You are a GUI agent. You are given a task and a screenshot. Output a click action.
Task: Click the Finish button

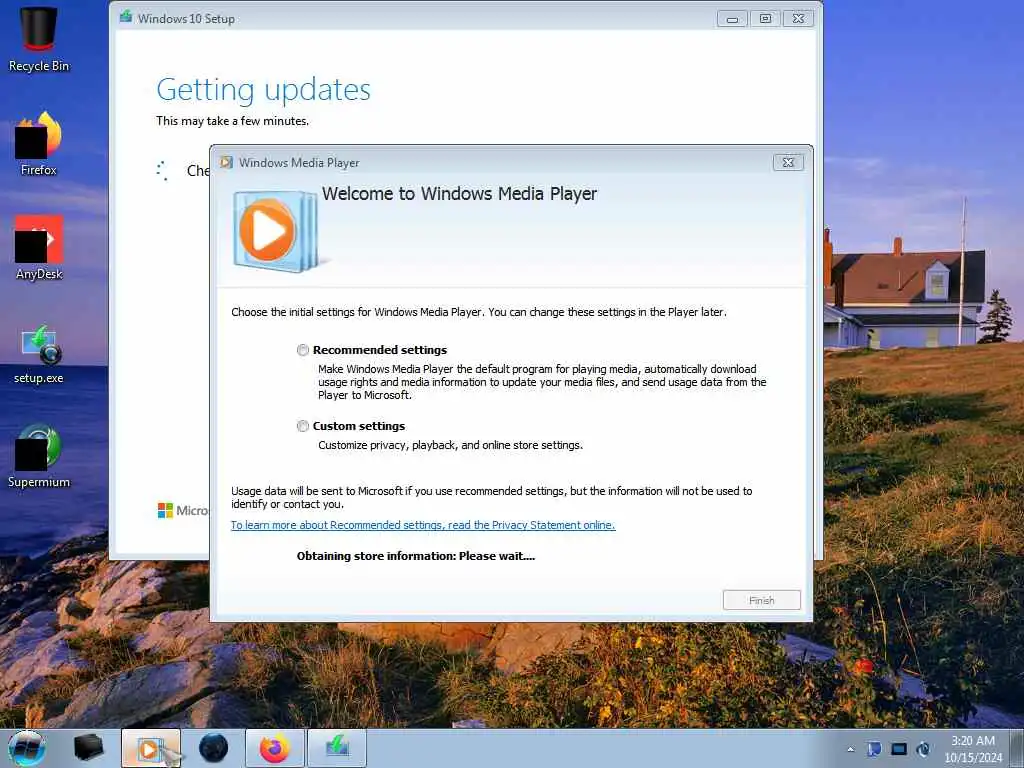[761, 600]
